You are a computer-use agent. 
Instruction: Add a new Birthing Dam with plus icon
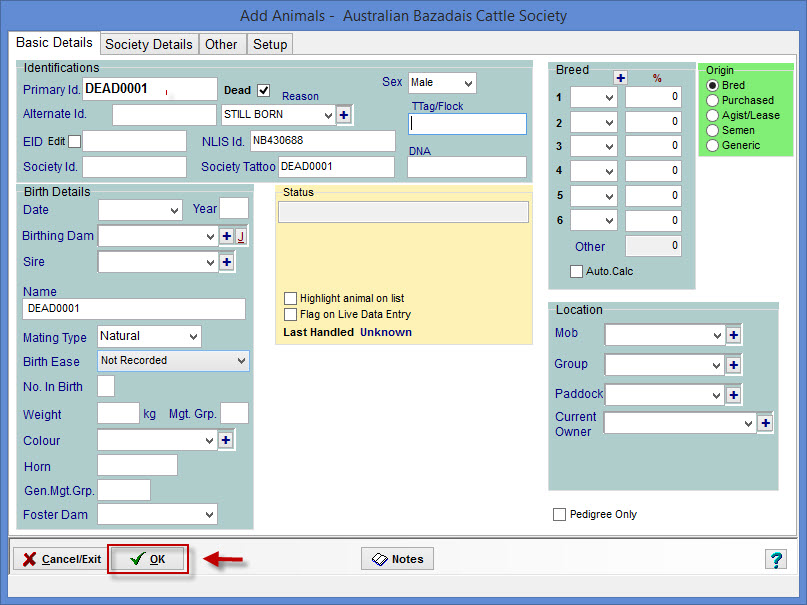pyautogui.click(x=226, y=236)
